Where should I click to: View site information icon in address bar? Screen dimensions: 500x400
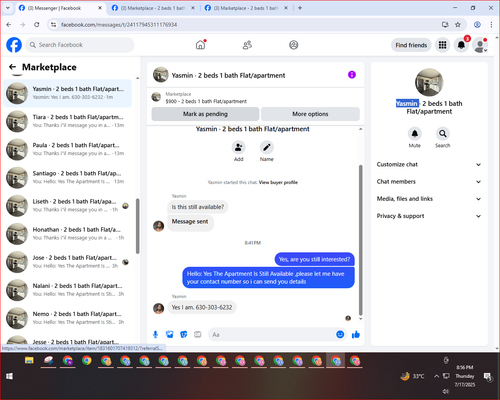(x=53, y=25)
